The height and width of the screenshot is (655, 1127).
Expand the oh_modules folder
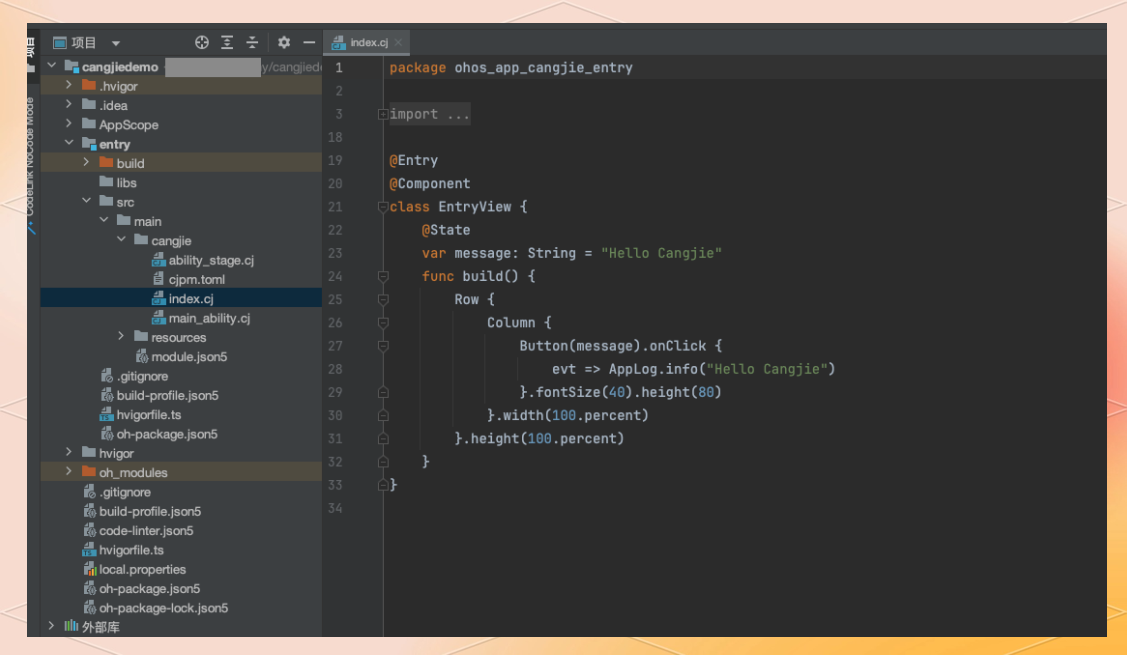pos(69,472)
